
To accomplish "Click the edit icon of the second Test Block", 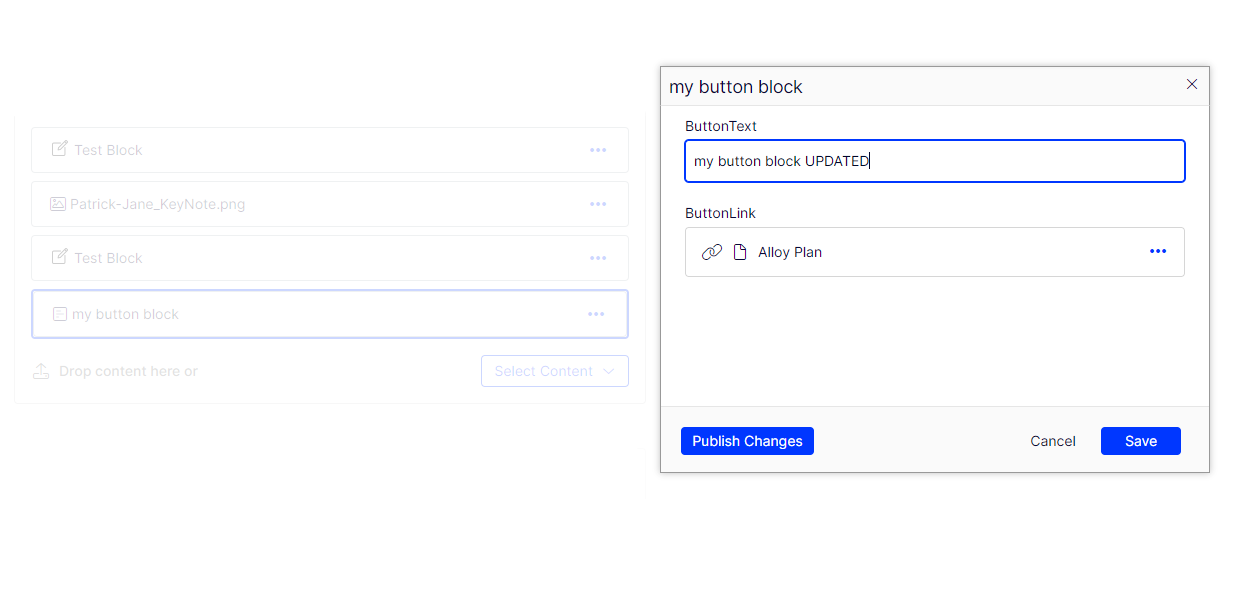I will coord(59,257).
